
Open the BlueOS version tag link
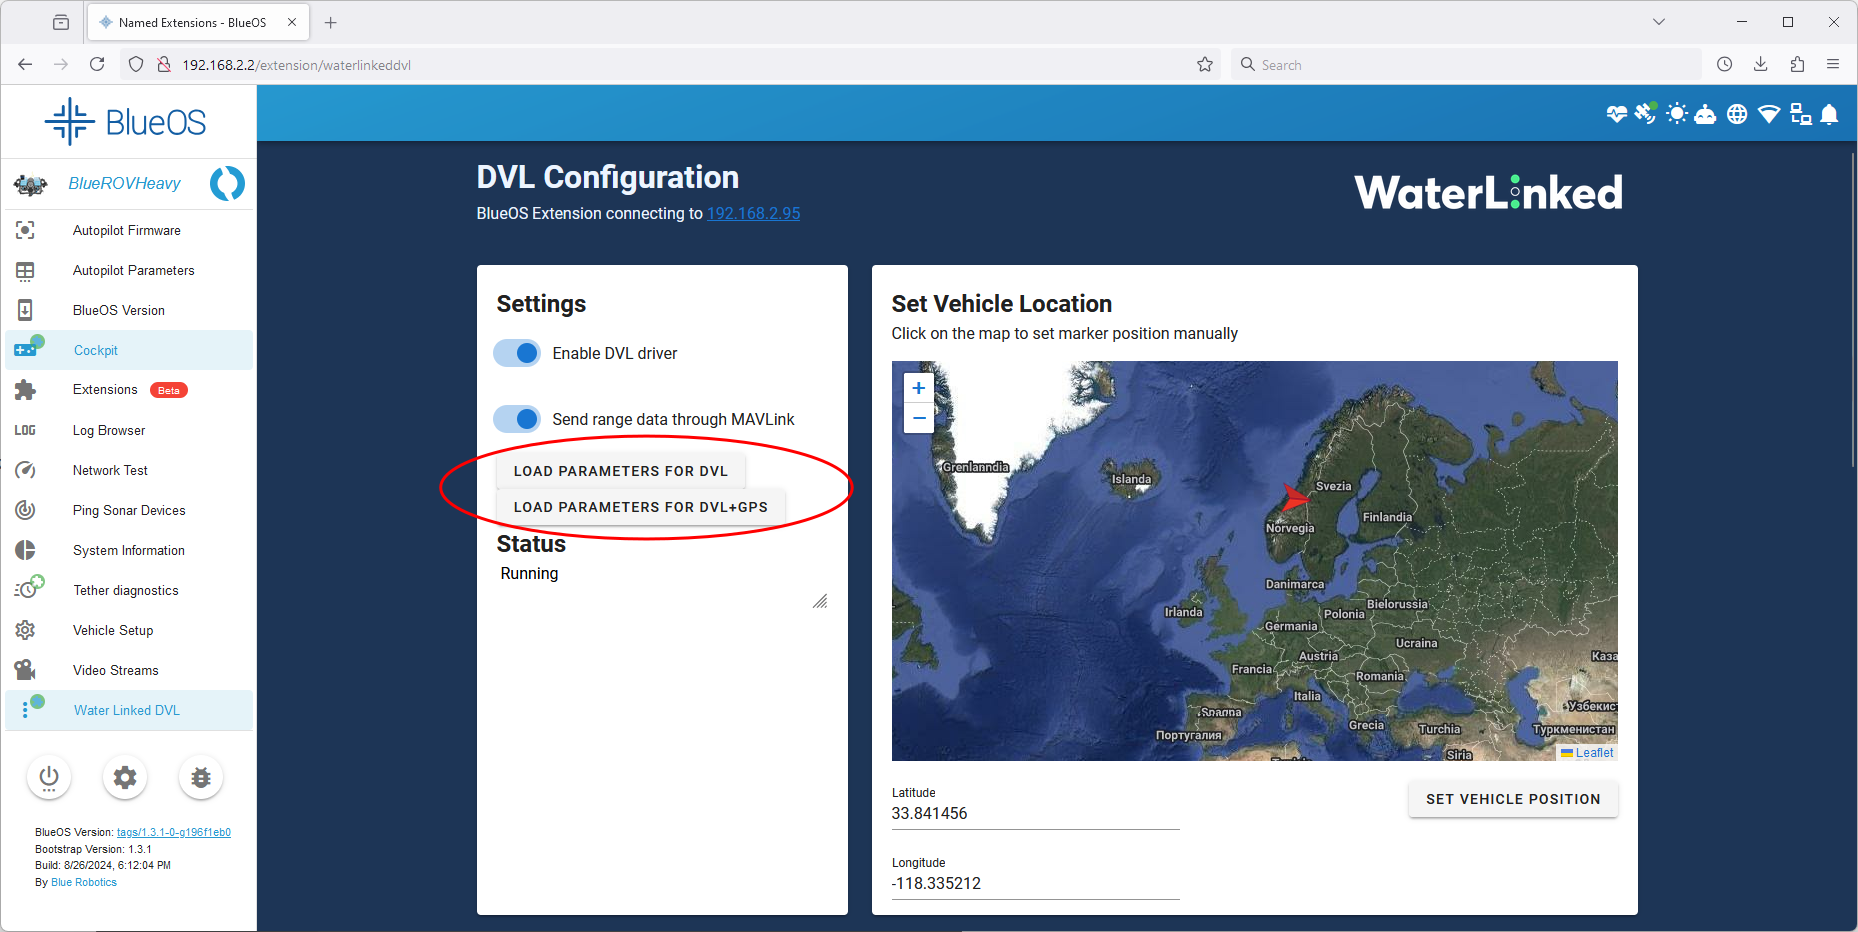click(x=174, y=832)
